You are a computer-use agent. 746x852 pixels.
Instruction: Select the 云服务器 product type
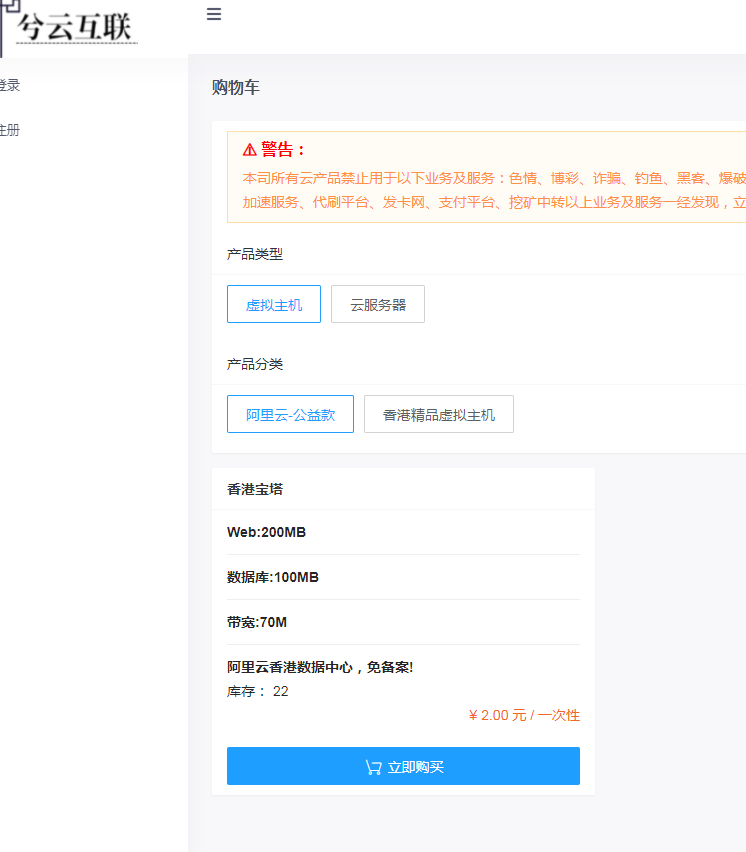point(378,304)
